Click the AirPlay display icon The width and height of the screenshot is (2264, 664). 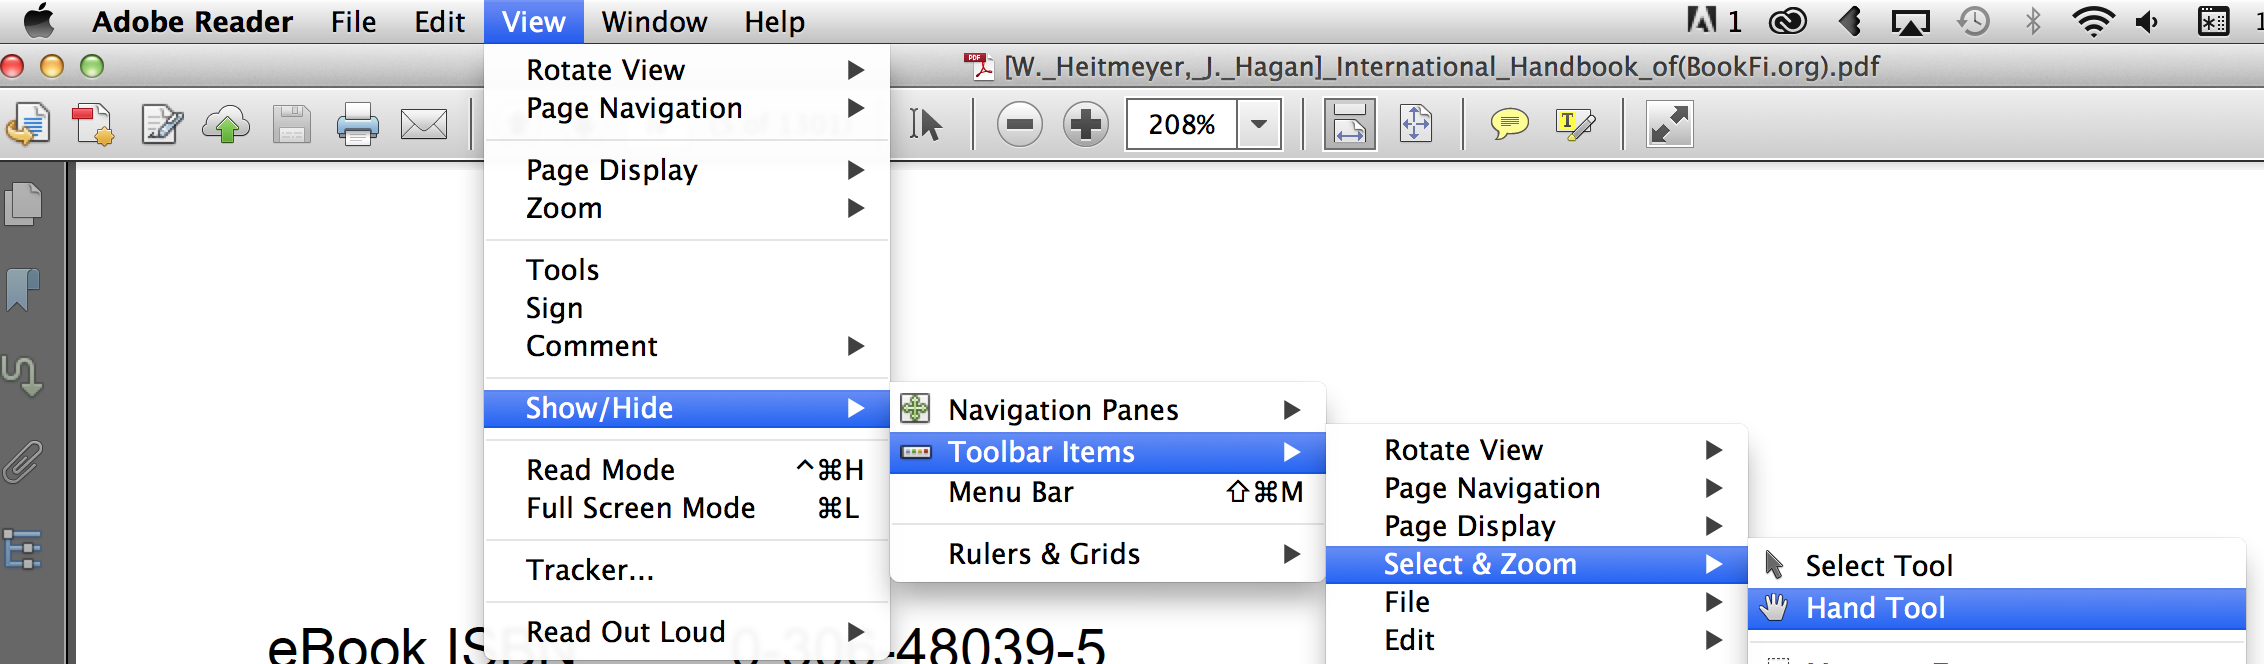(x=1911, y=22)
